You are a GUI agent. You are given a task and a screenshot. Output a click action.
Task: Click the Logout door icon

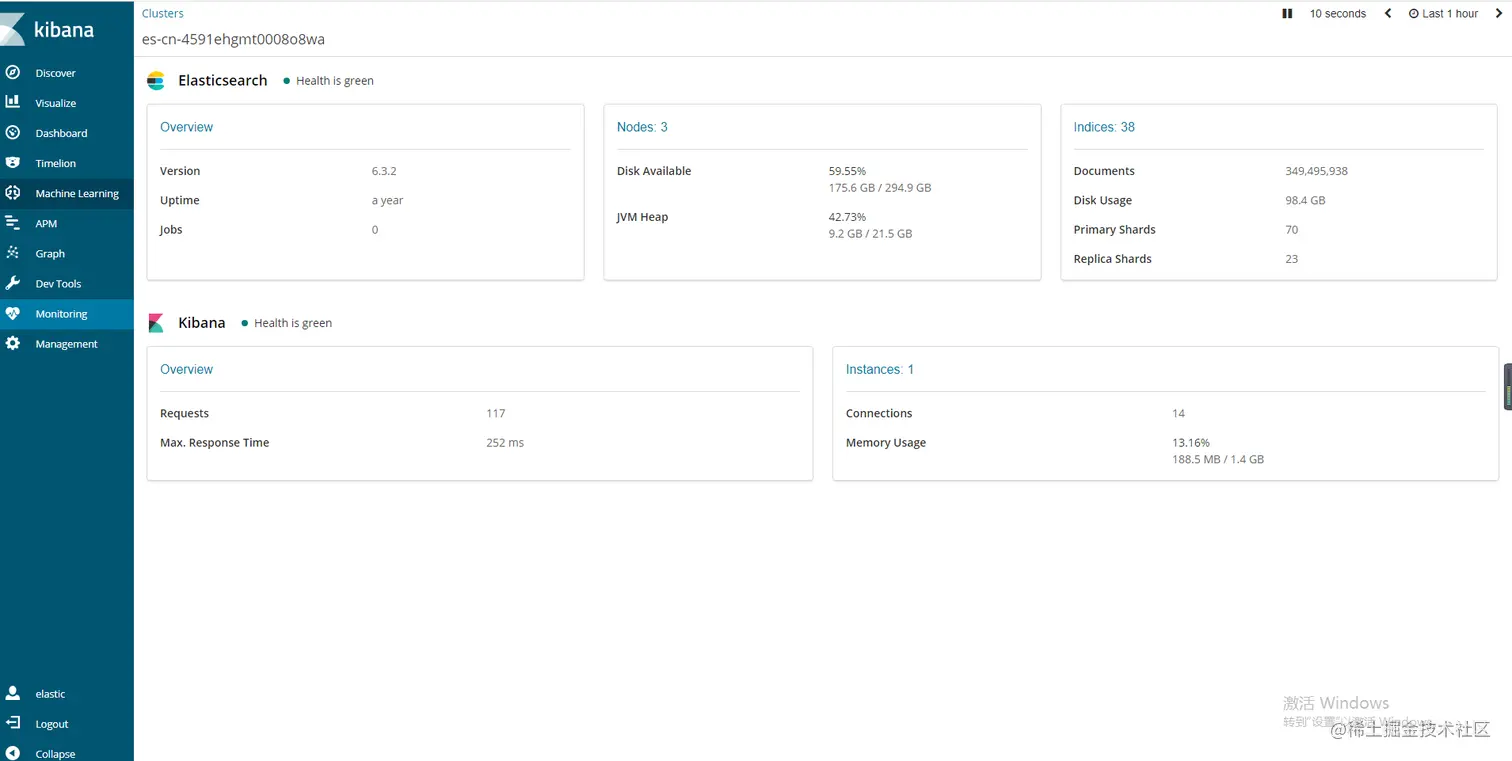13,723
